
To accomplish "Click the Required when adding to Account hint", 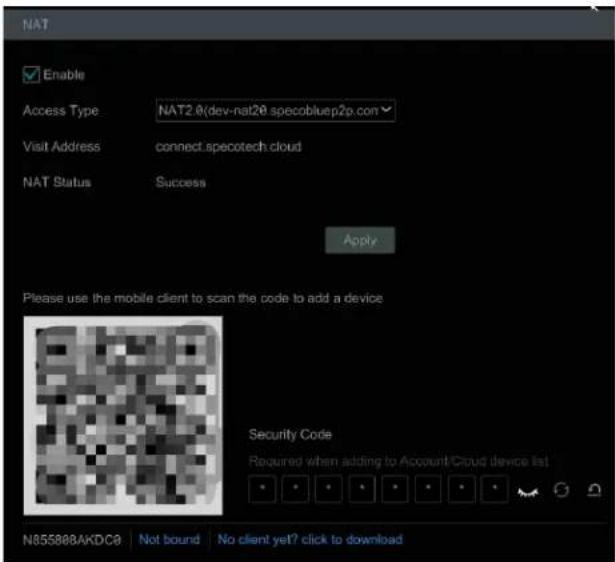I will click(398, 461).
